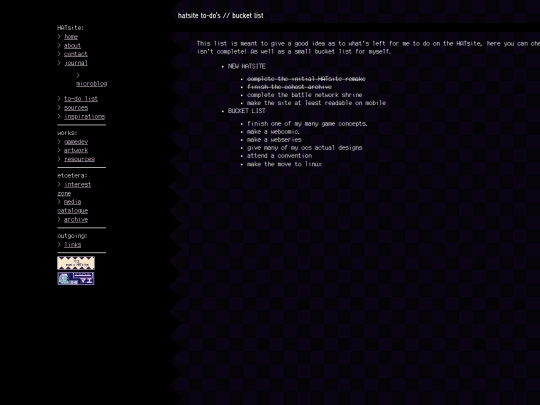
Task: Open the gamedev works link
Action: (76, 142)
